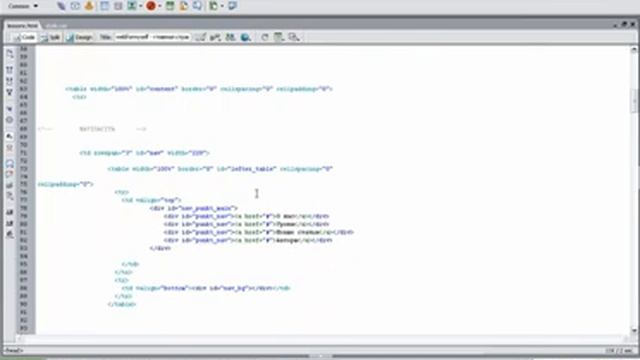
Task: Collapse Selection in the coding toolbar
Action: [x=10, y=81]
